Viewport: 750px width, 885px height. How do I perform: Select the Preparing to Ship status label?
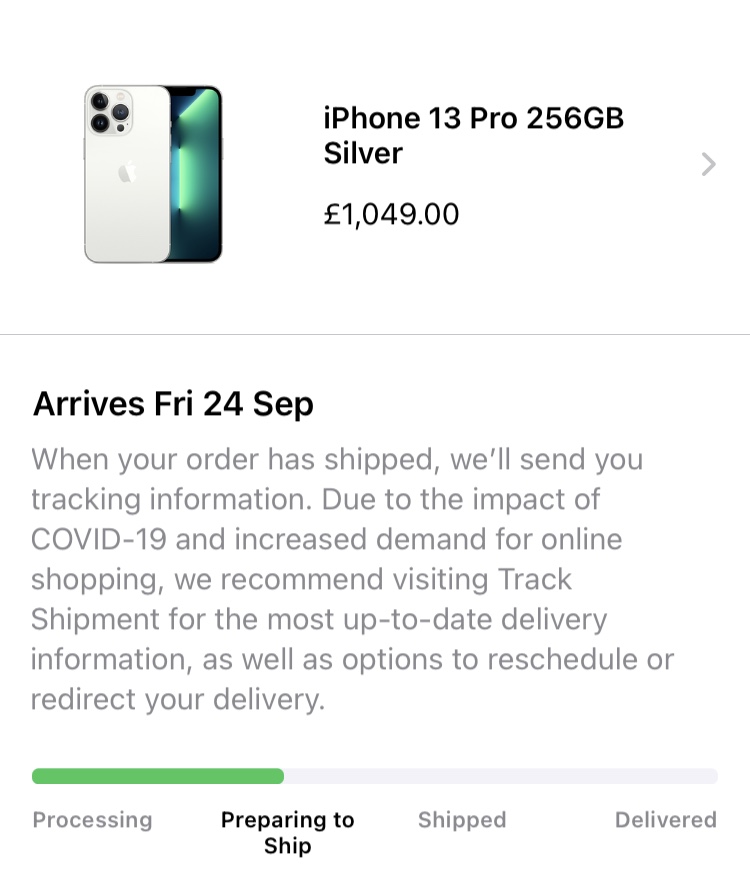click(x=287, y=833)
